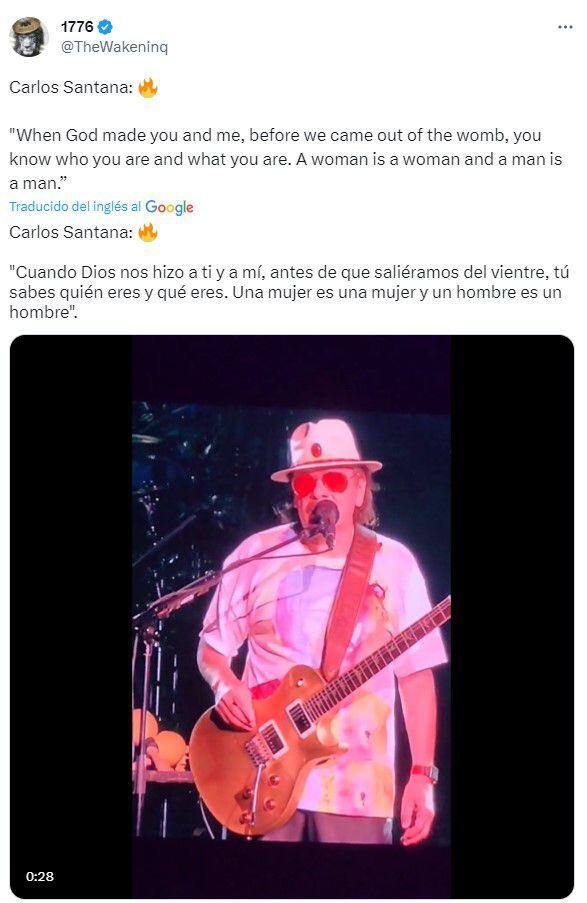Click the 0:28 video duration badge
587x903 pixels.
(x=40, y=876)
